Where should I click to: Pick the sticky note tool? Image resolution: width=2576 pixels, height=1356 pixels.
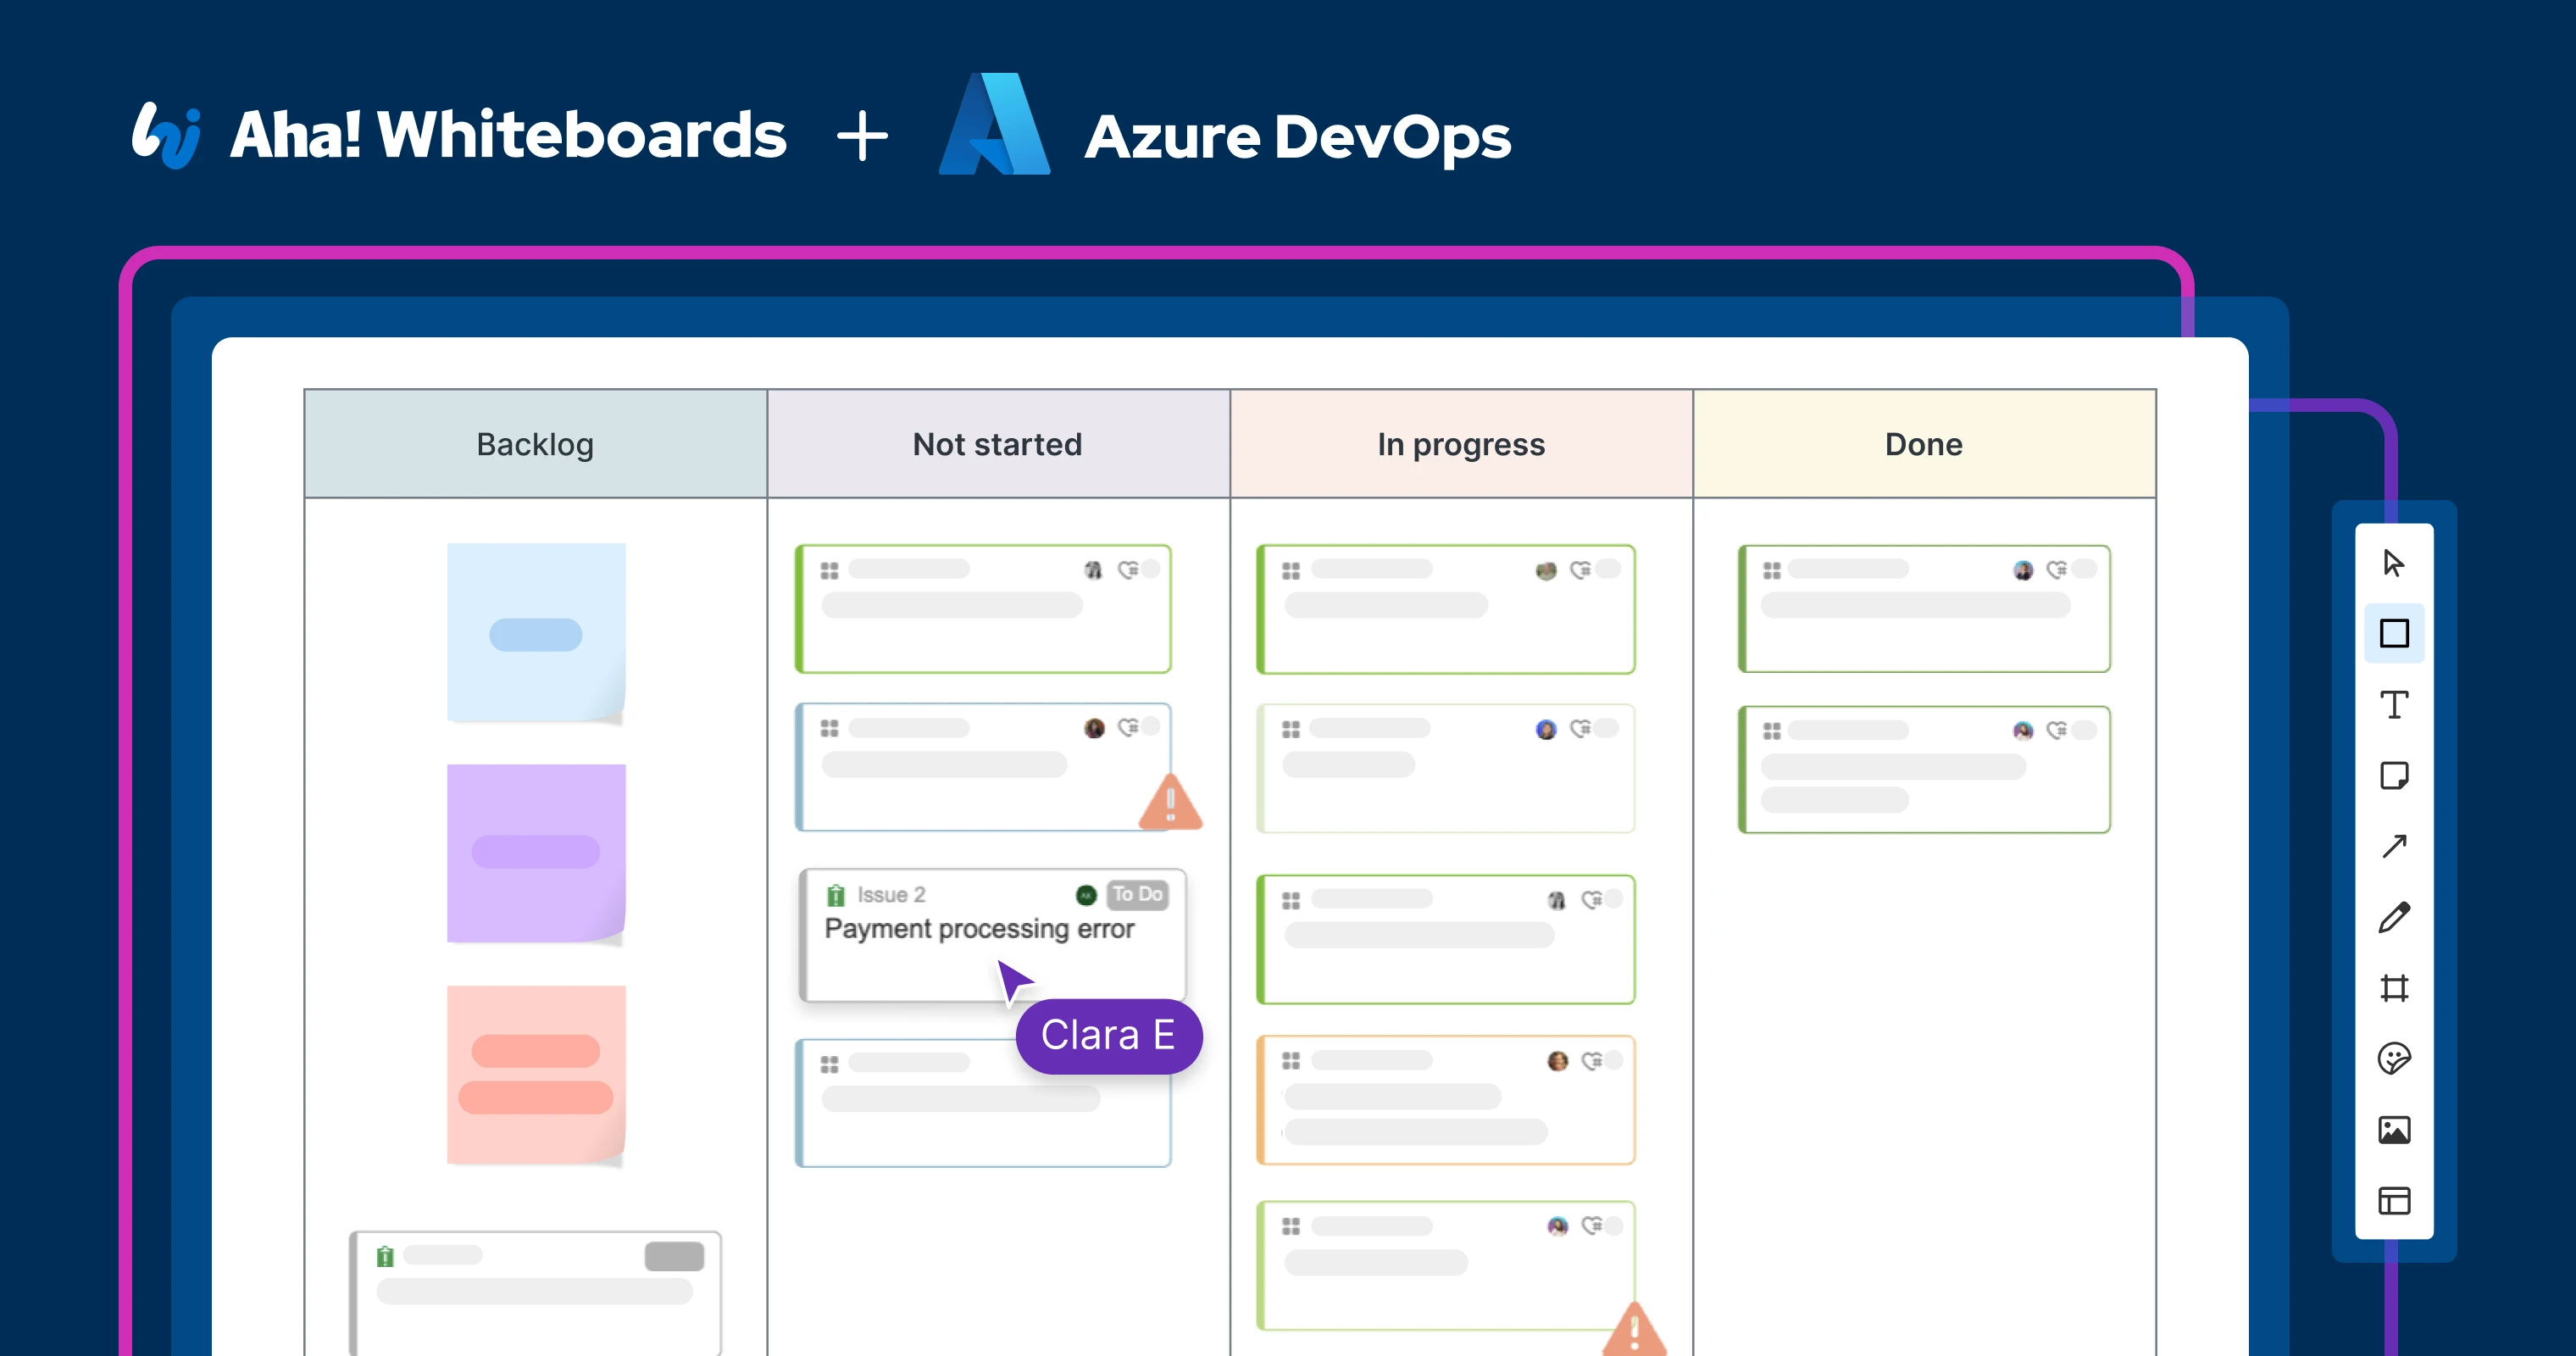[x=2393, y=776]
